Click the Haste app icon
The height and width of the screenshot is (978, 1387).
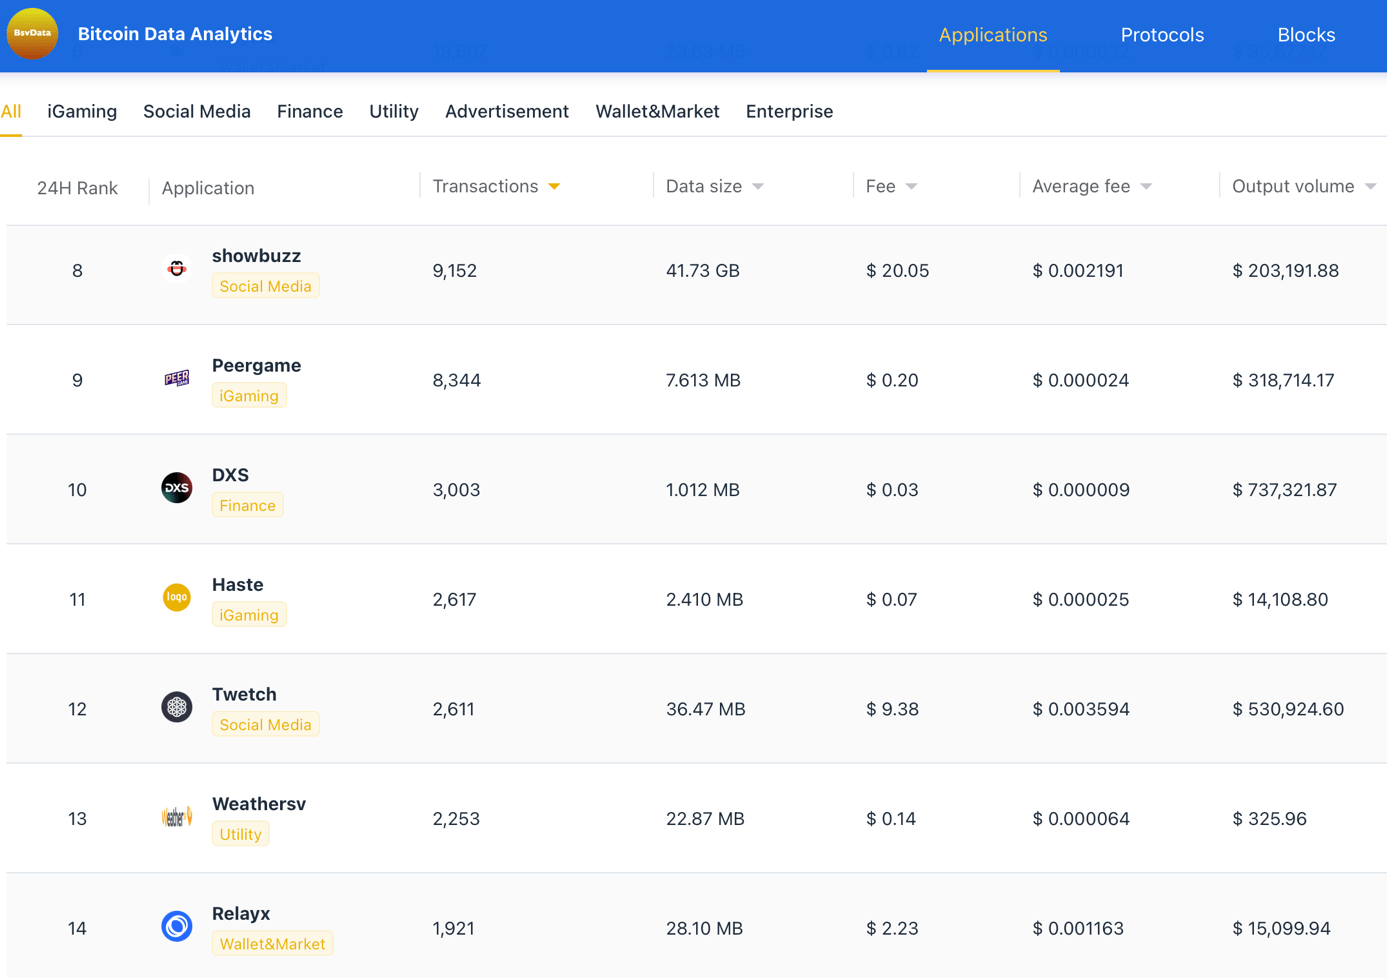177,597
